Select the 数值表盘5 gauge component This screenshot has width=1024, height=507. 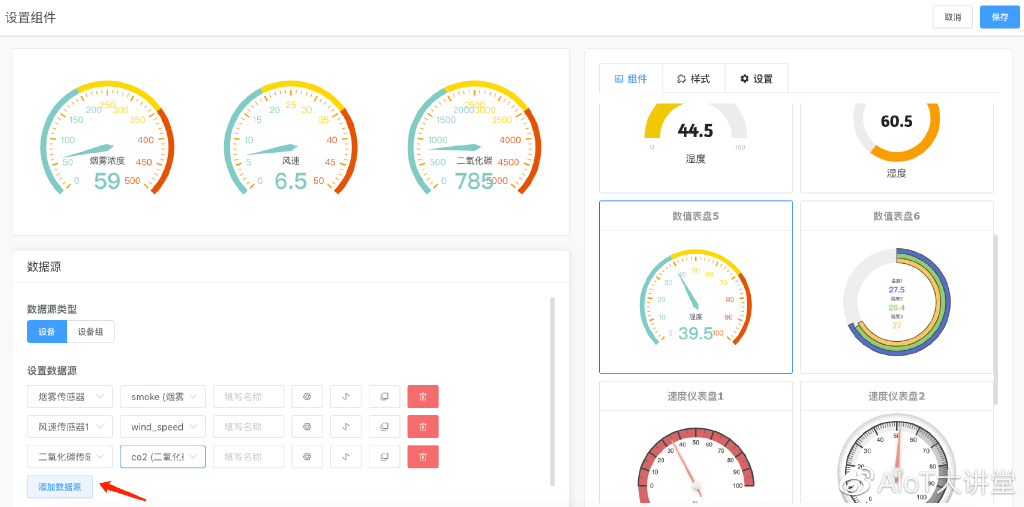pos(696,287)
